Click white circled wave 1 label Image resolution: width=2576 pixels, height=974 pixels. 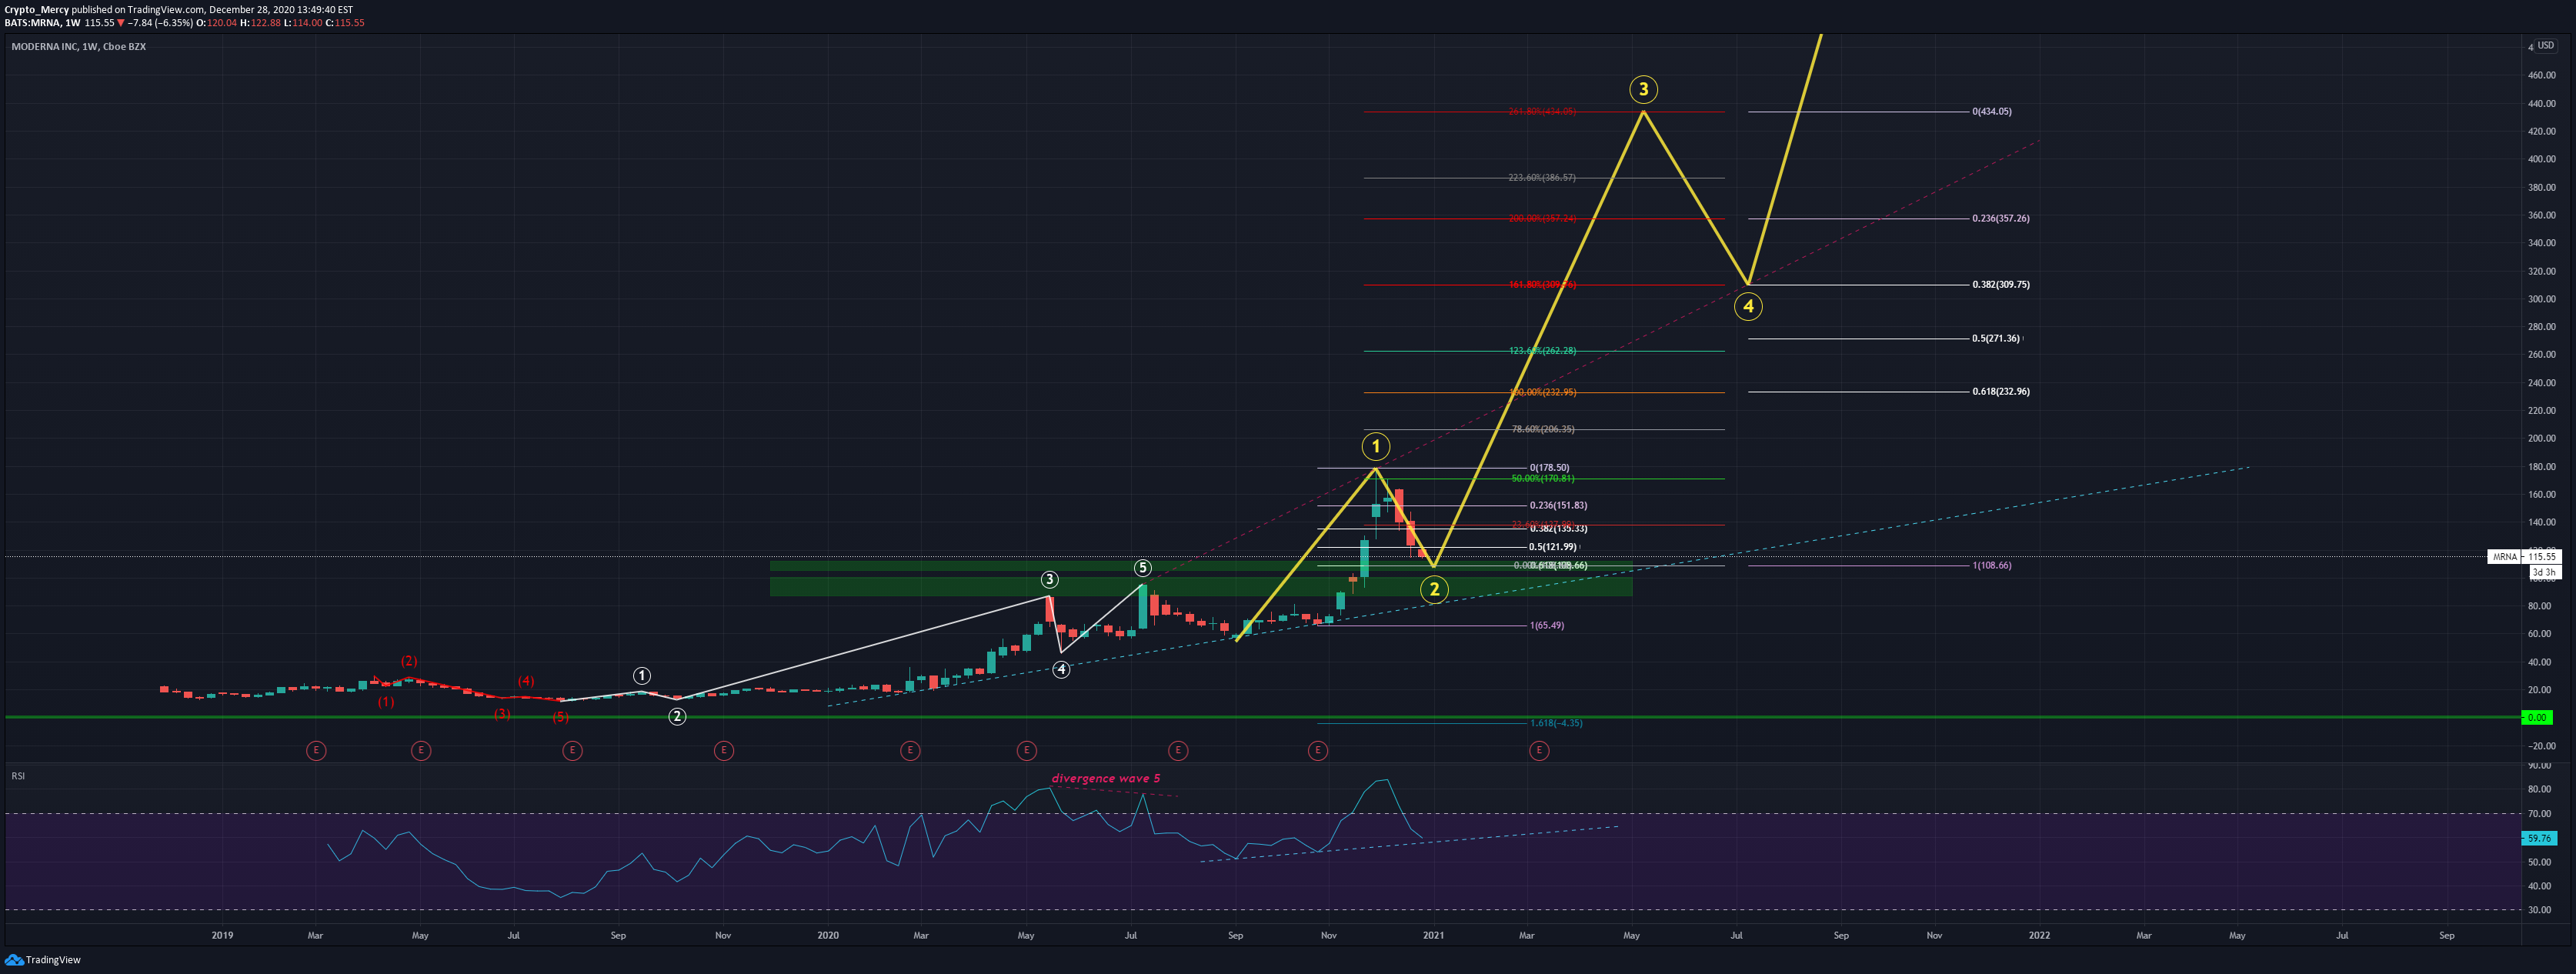tap(642, 676)
